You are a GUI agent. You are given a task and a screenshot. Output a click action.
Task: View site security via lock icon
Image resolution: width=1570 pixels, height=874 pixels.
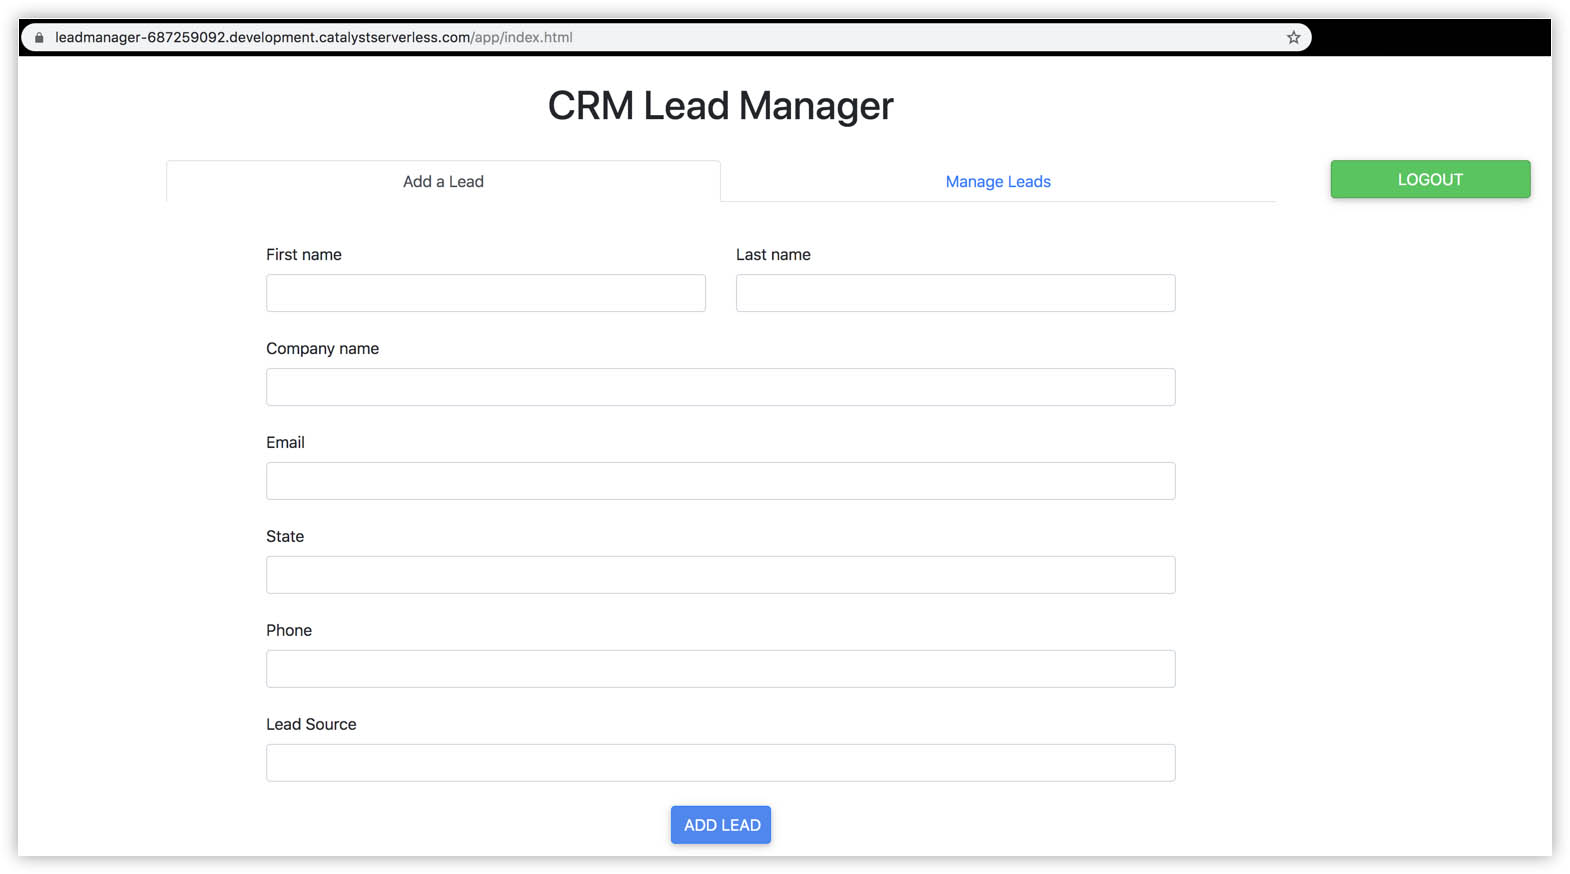coord(39,38)
